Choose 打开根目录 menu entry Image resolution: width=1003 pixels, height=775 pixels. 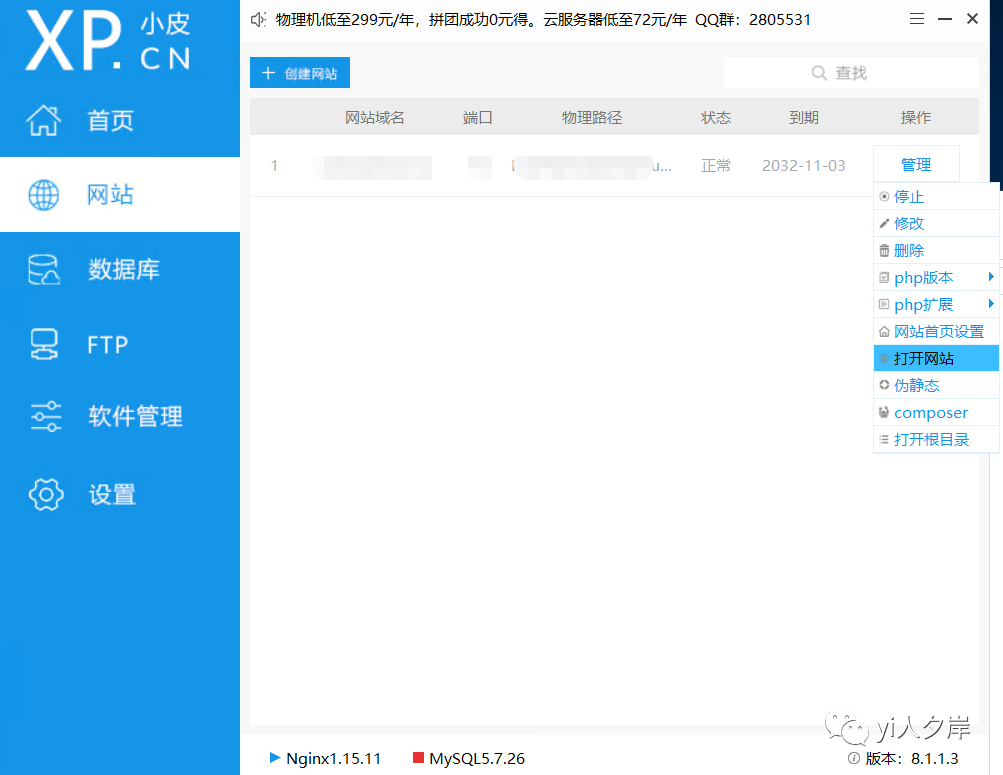(936, 439)
